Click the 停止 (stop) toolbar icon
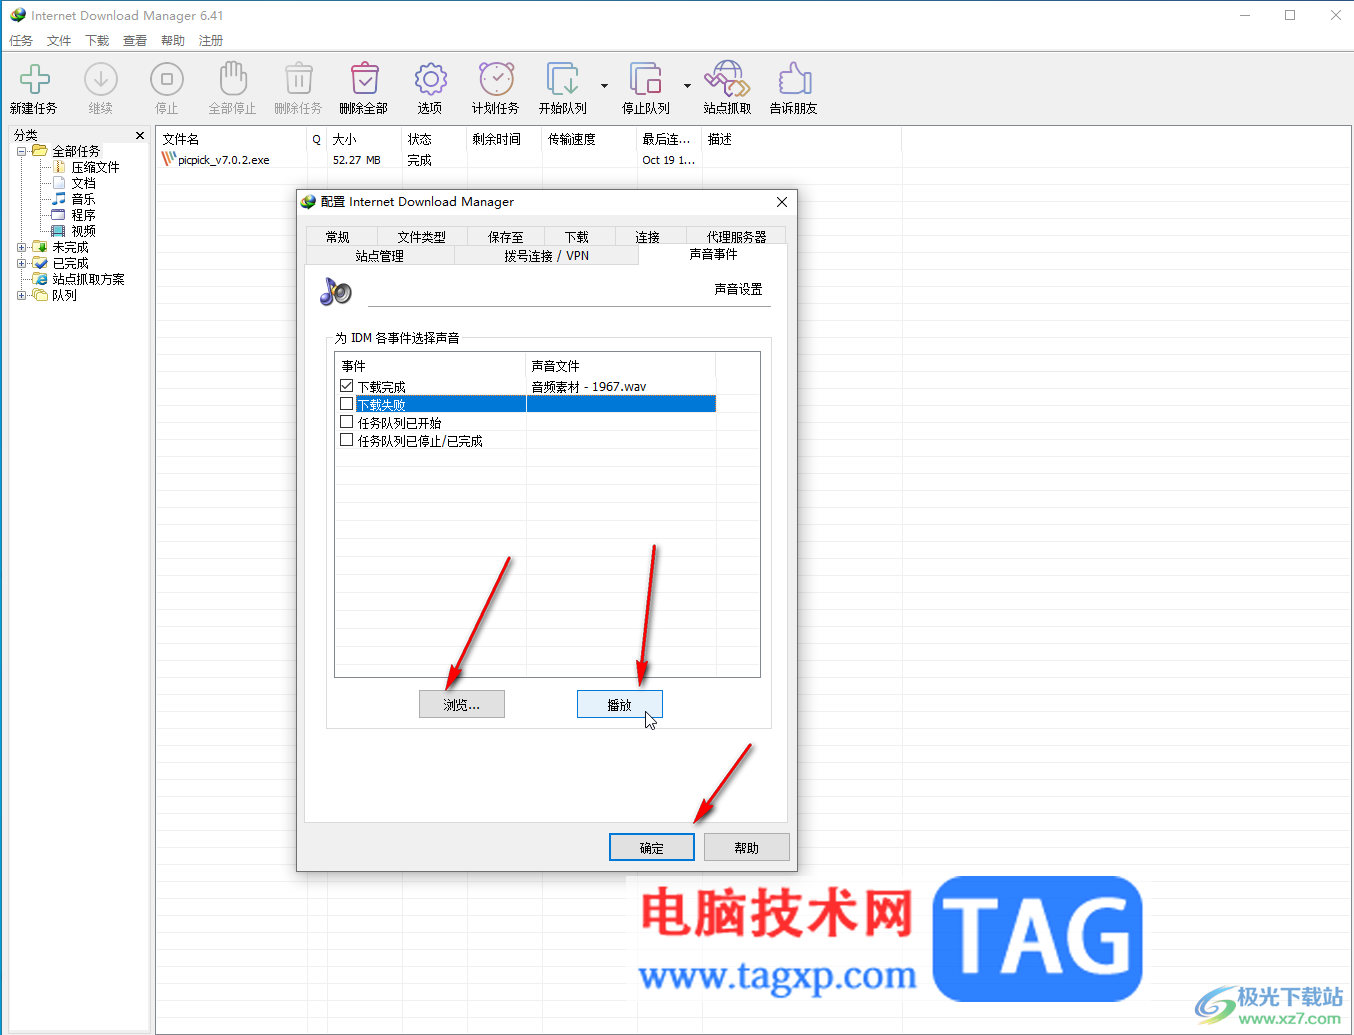The image size is (1354, 1035). point(167,79)
